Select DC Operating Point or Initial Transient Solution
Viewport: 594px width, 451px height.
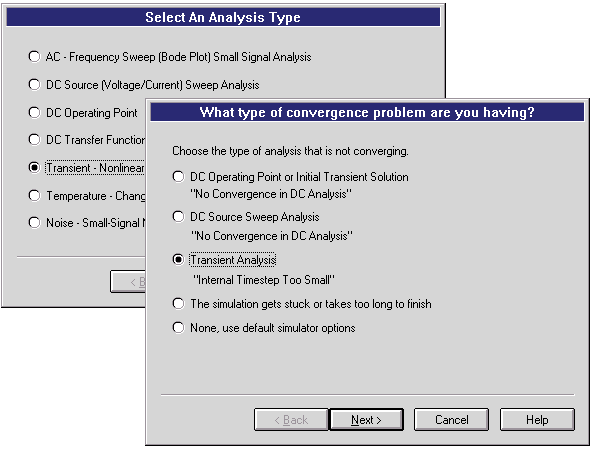click(178, 176)
